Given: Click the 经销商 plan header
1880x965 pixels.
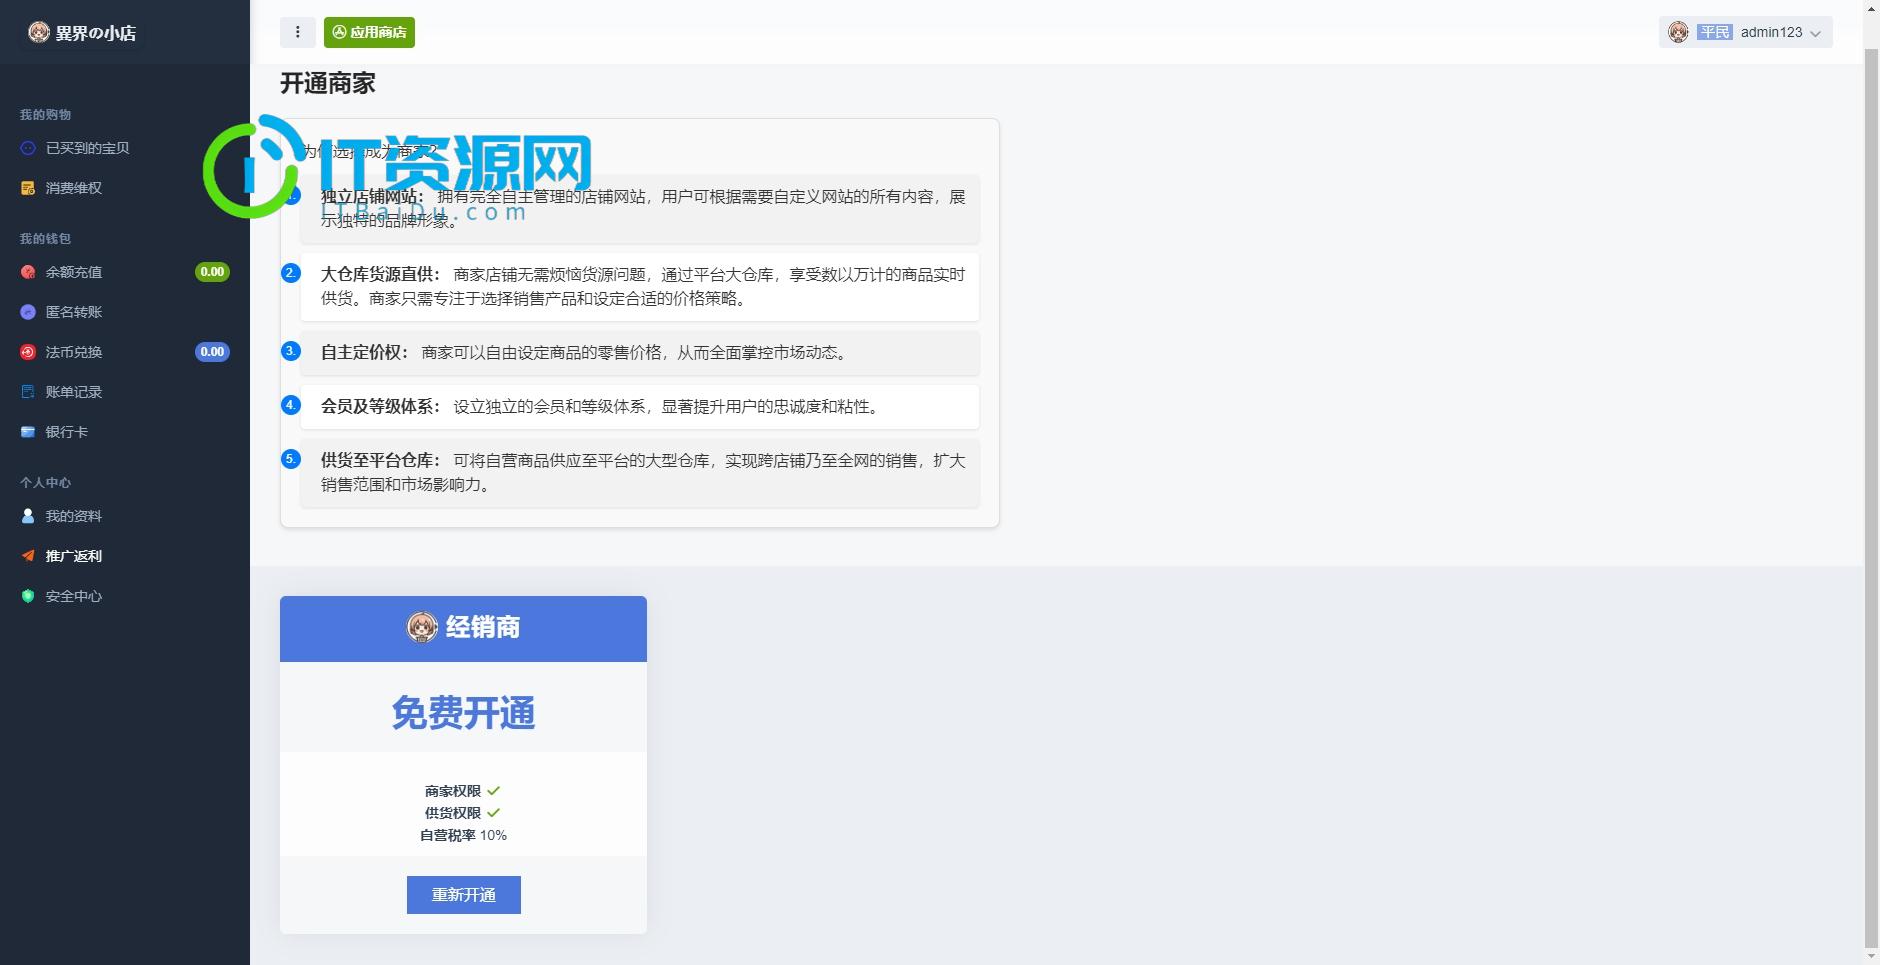Looking at the screenshot, I should pyautogui.click(x=463, y=629).
